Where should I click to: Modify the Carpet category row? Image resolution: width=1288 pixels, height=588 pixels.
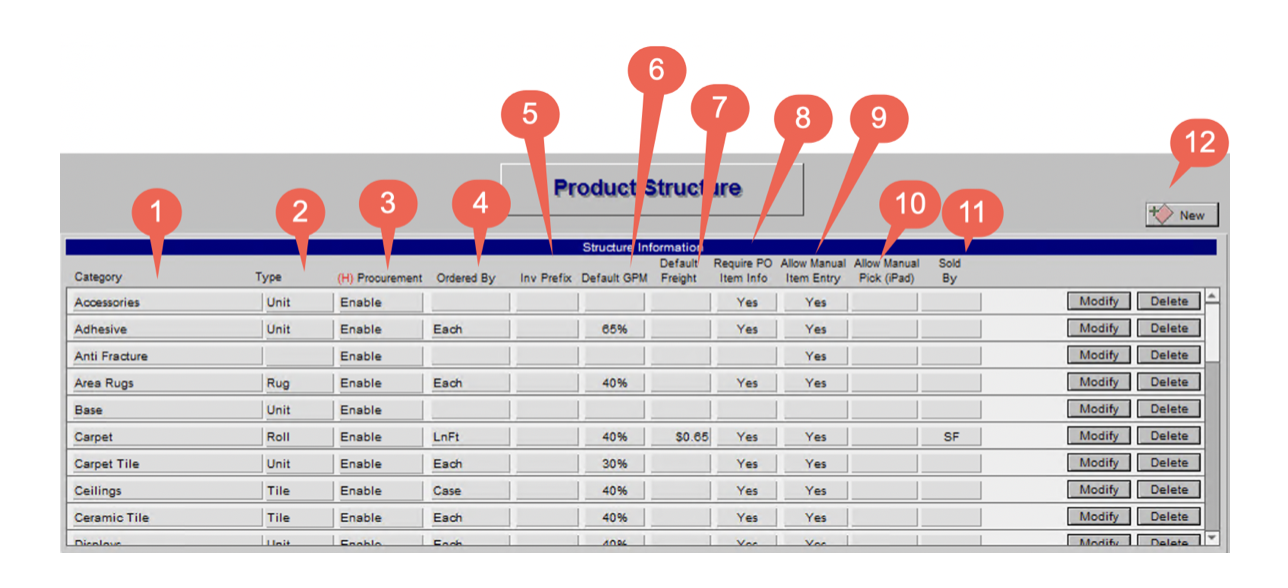tap(1099, 436)
